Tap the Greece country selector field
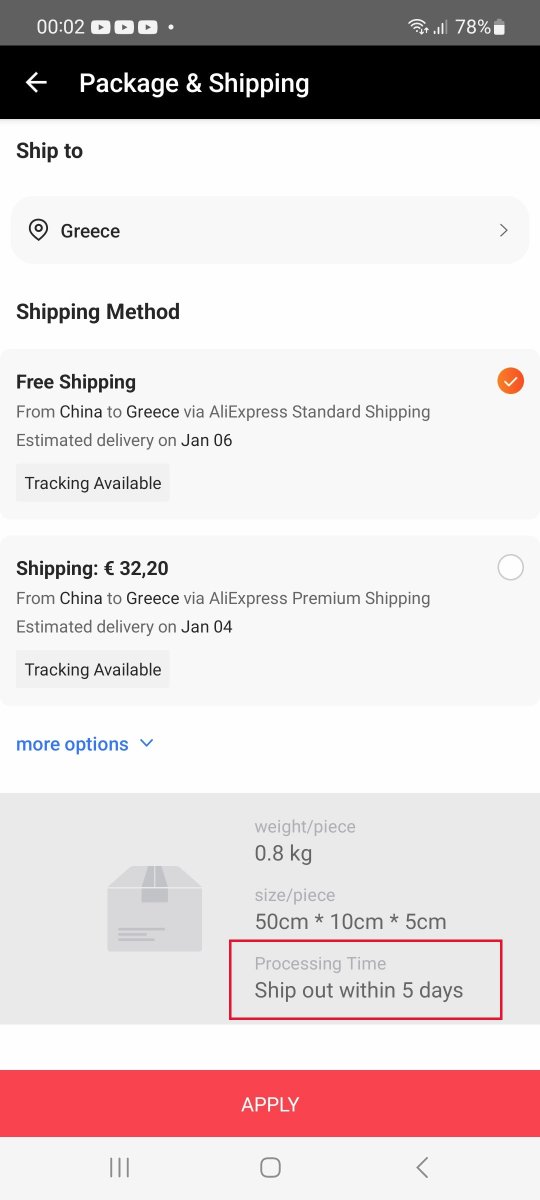The image size is (540, 1200). pyautogui.click(x=270, y=230)
